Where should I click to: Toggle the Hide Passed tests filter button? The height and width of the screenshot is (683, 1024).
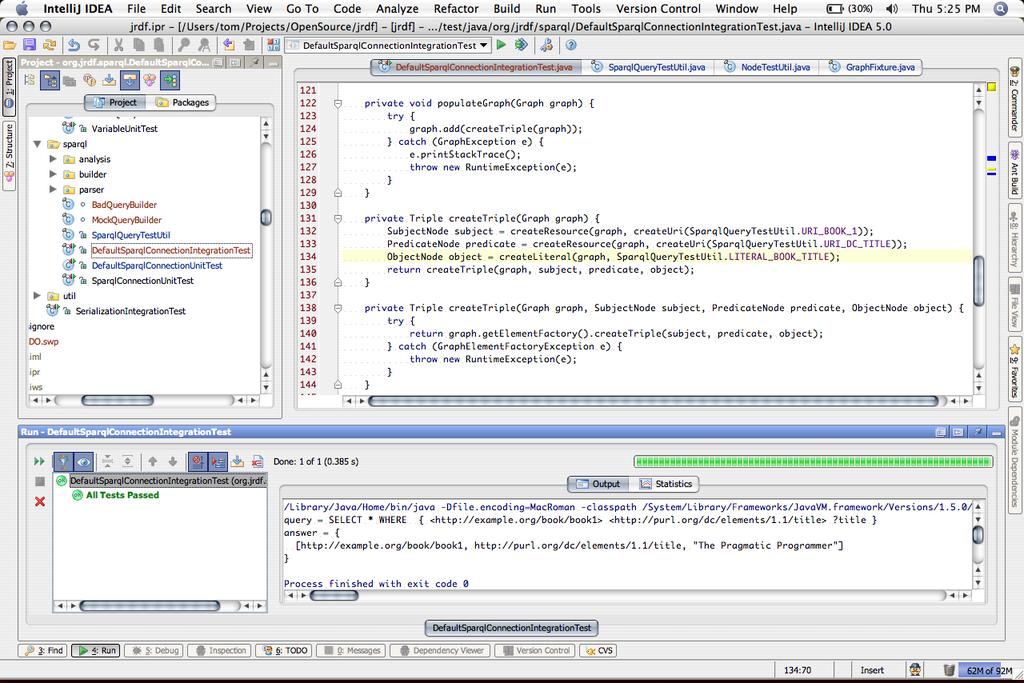[63, 462]
